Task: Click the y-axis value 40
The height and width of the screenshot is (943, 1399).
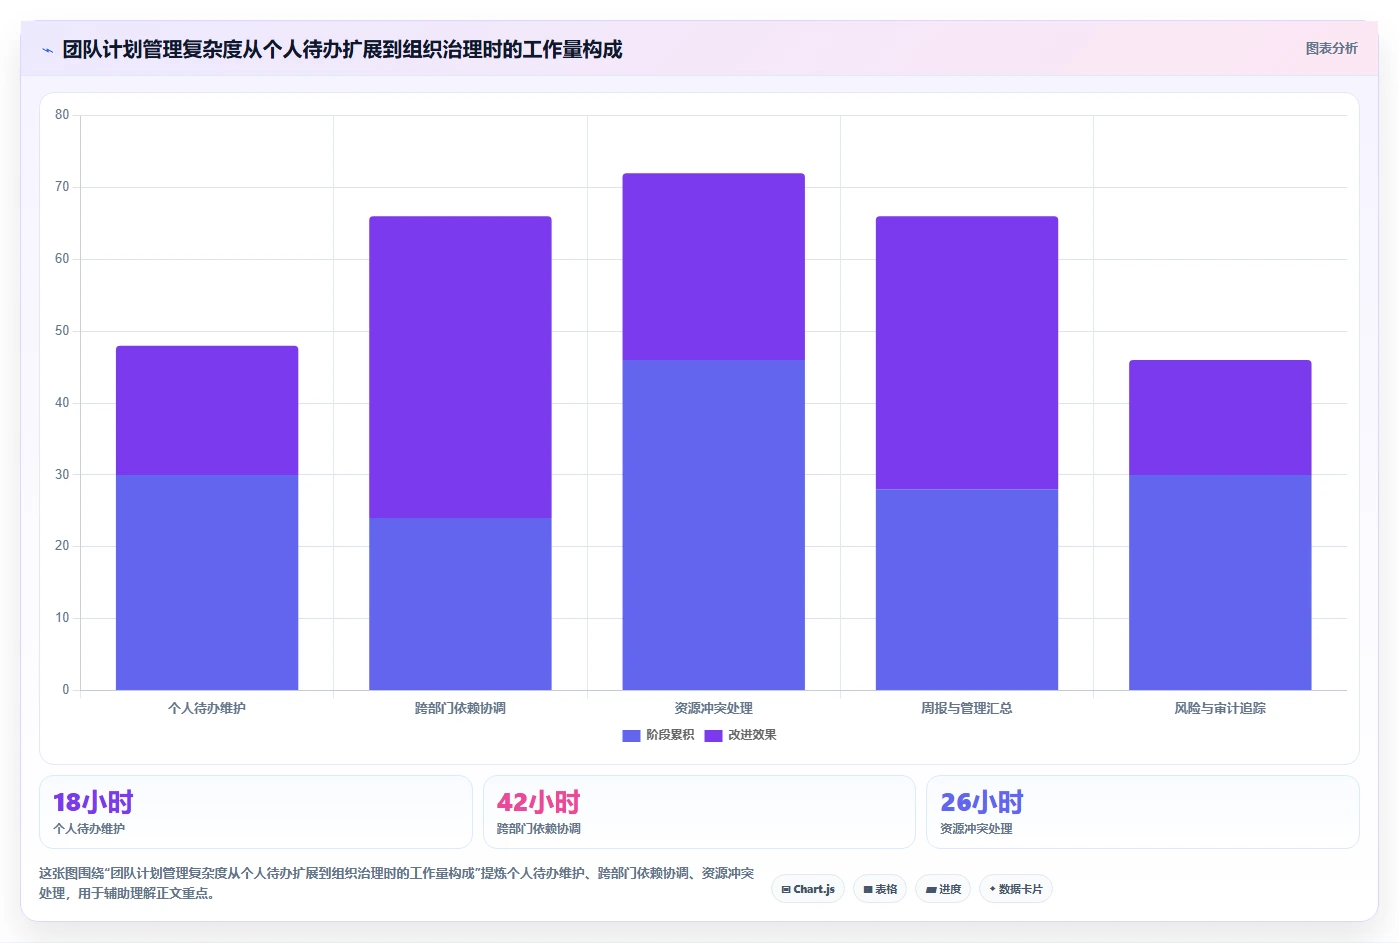Action: coord(62,403)
